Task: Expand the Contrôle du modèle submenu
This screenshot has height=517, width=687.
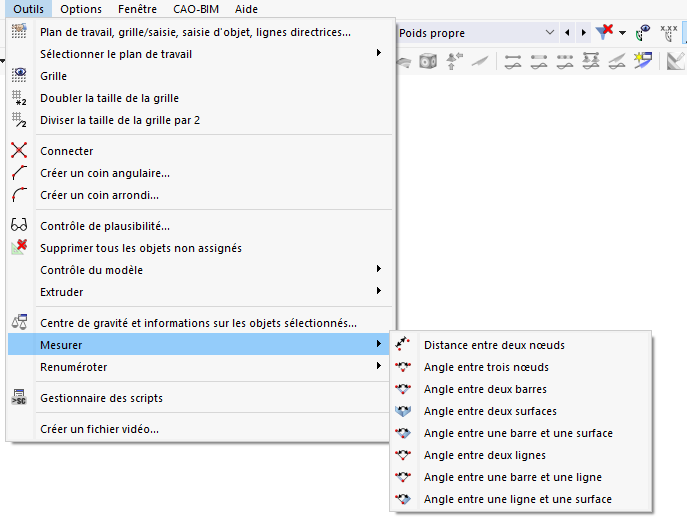Action: [379, 269]
